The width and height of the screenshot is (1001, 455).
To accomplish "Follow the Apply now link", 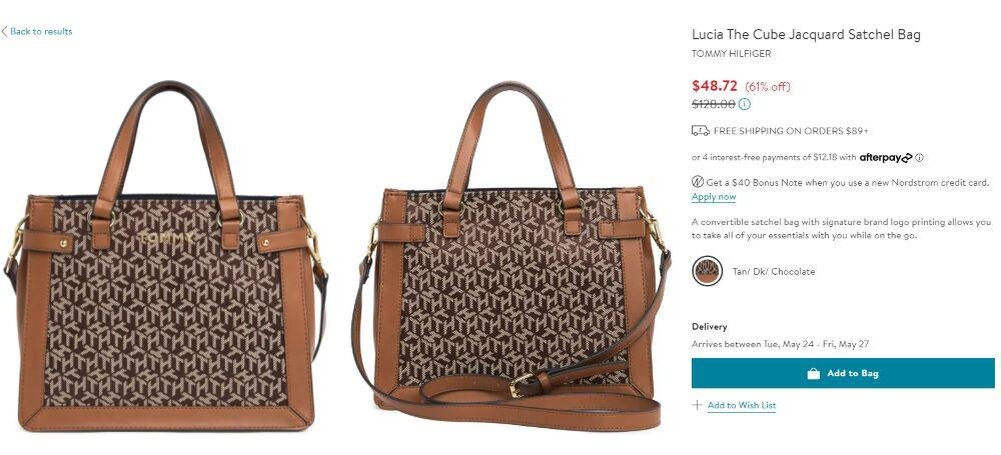I will pos(714,197).
